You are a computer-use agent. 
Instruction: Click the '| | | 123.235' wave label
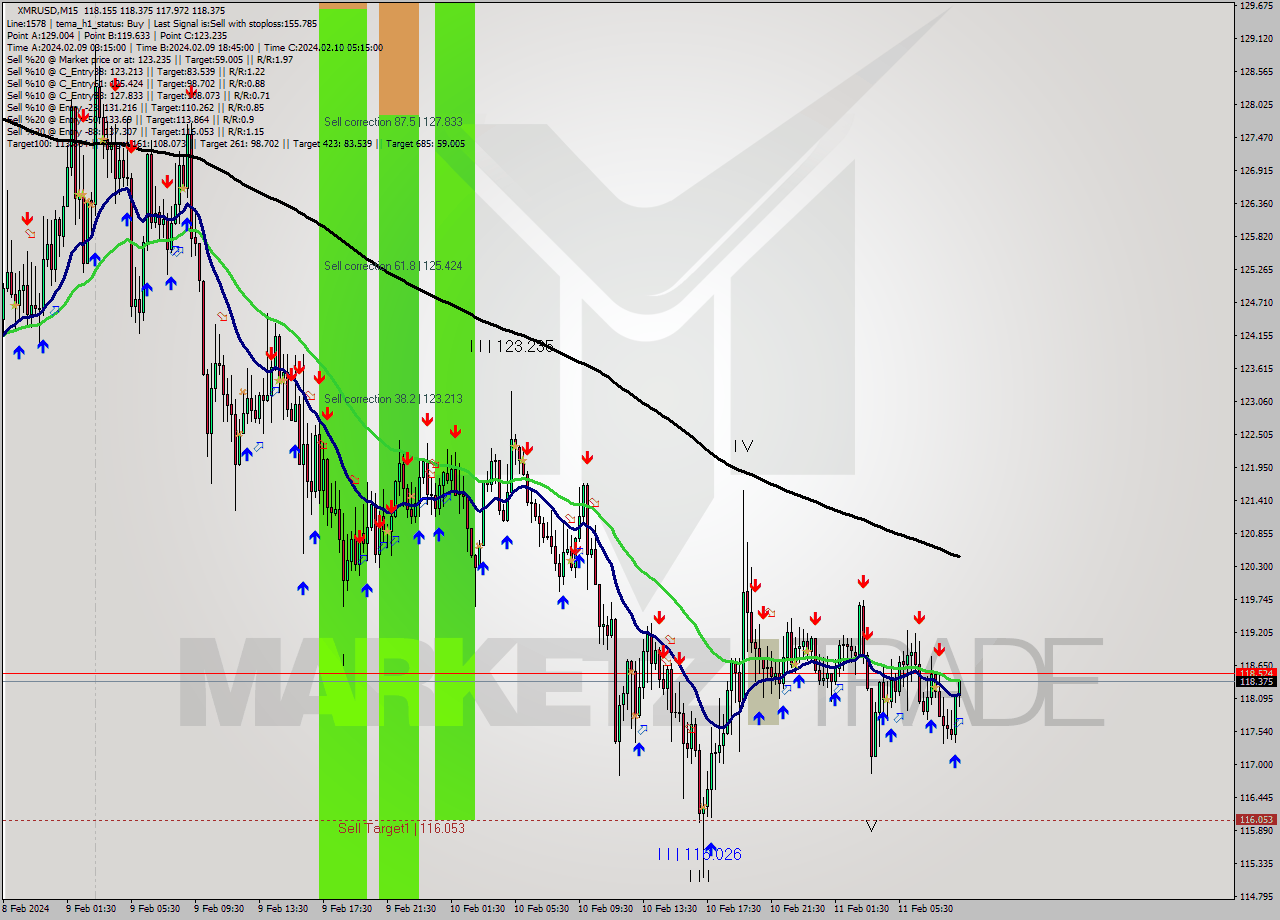(x=512, y=346)
